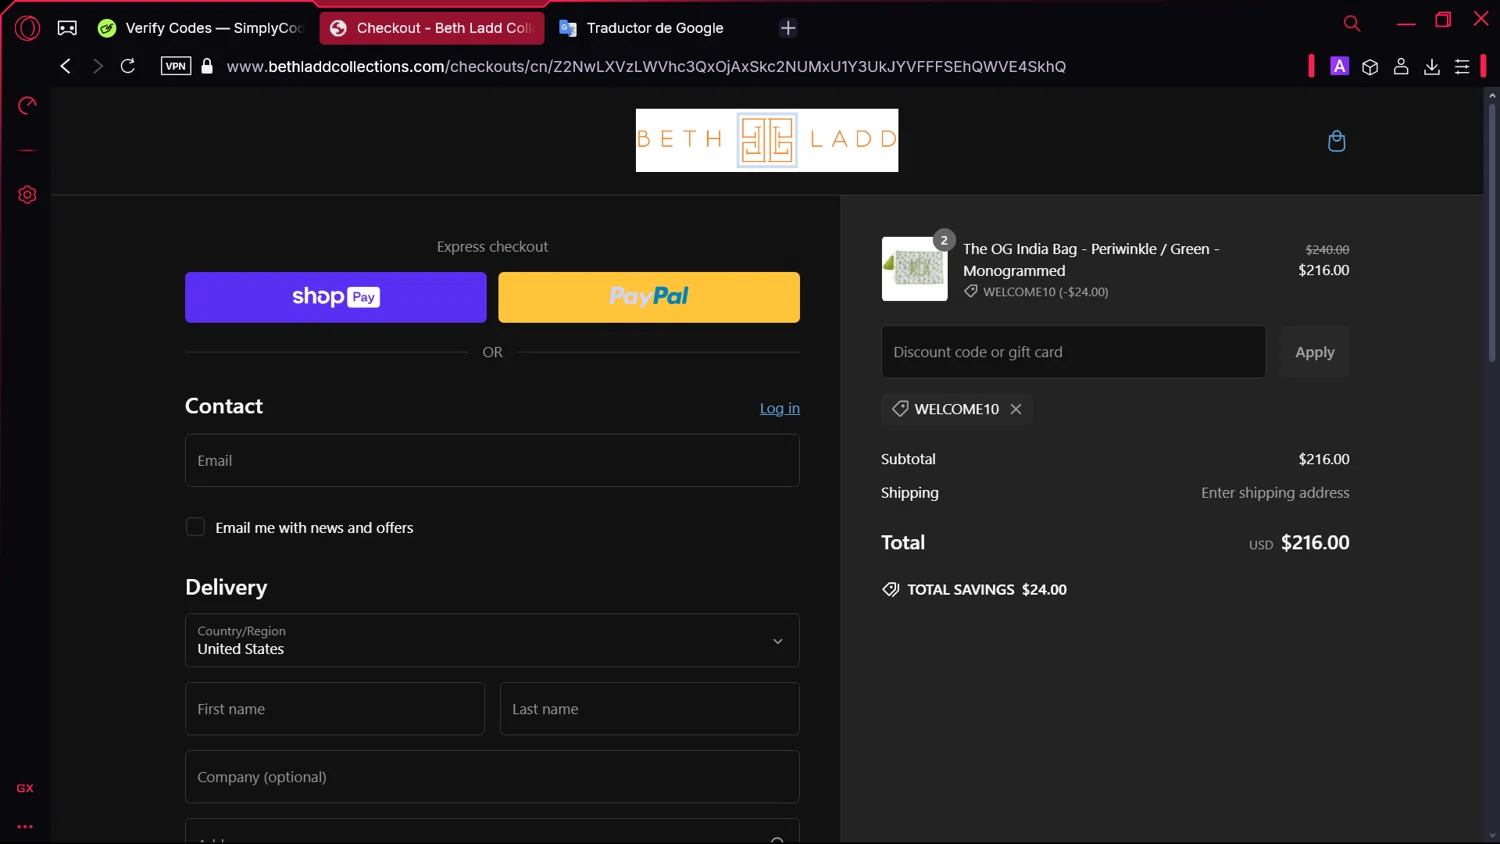Open the browser profile icon
The height and width of the screenshot is (844, 1500).
[x=1401, y=66]
